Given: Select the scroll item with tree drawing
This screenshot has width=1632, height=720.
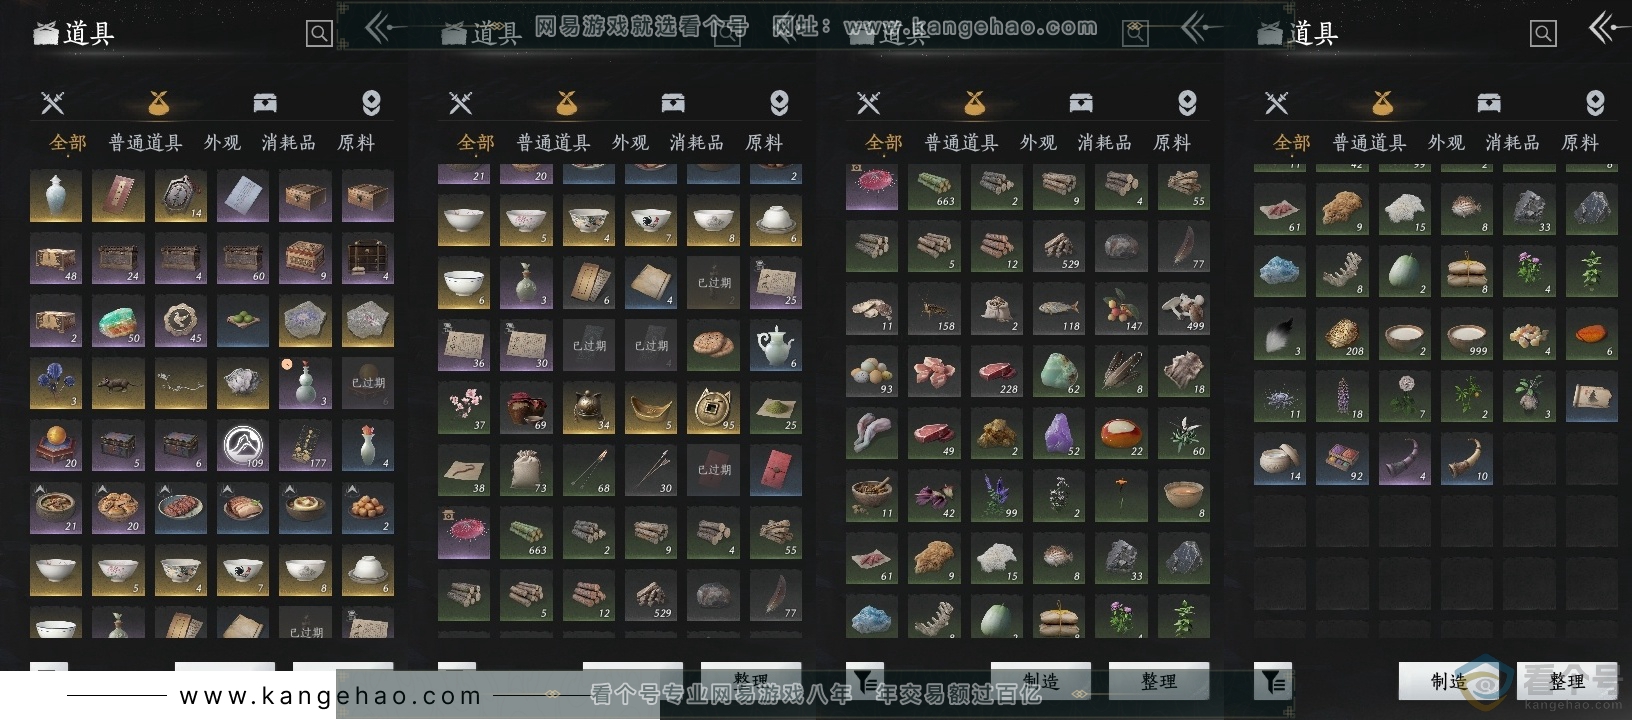Looking at the screenshot, I should pyautogui.click(x=1591, y=396).
